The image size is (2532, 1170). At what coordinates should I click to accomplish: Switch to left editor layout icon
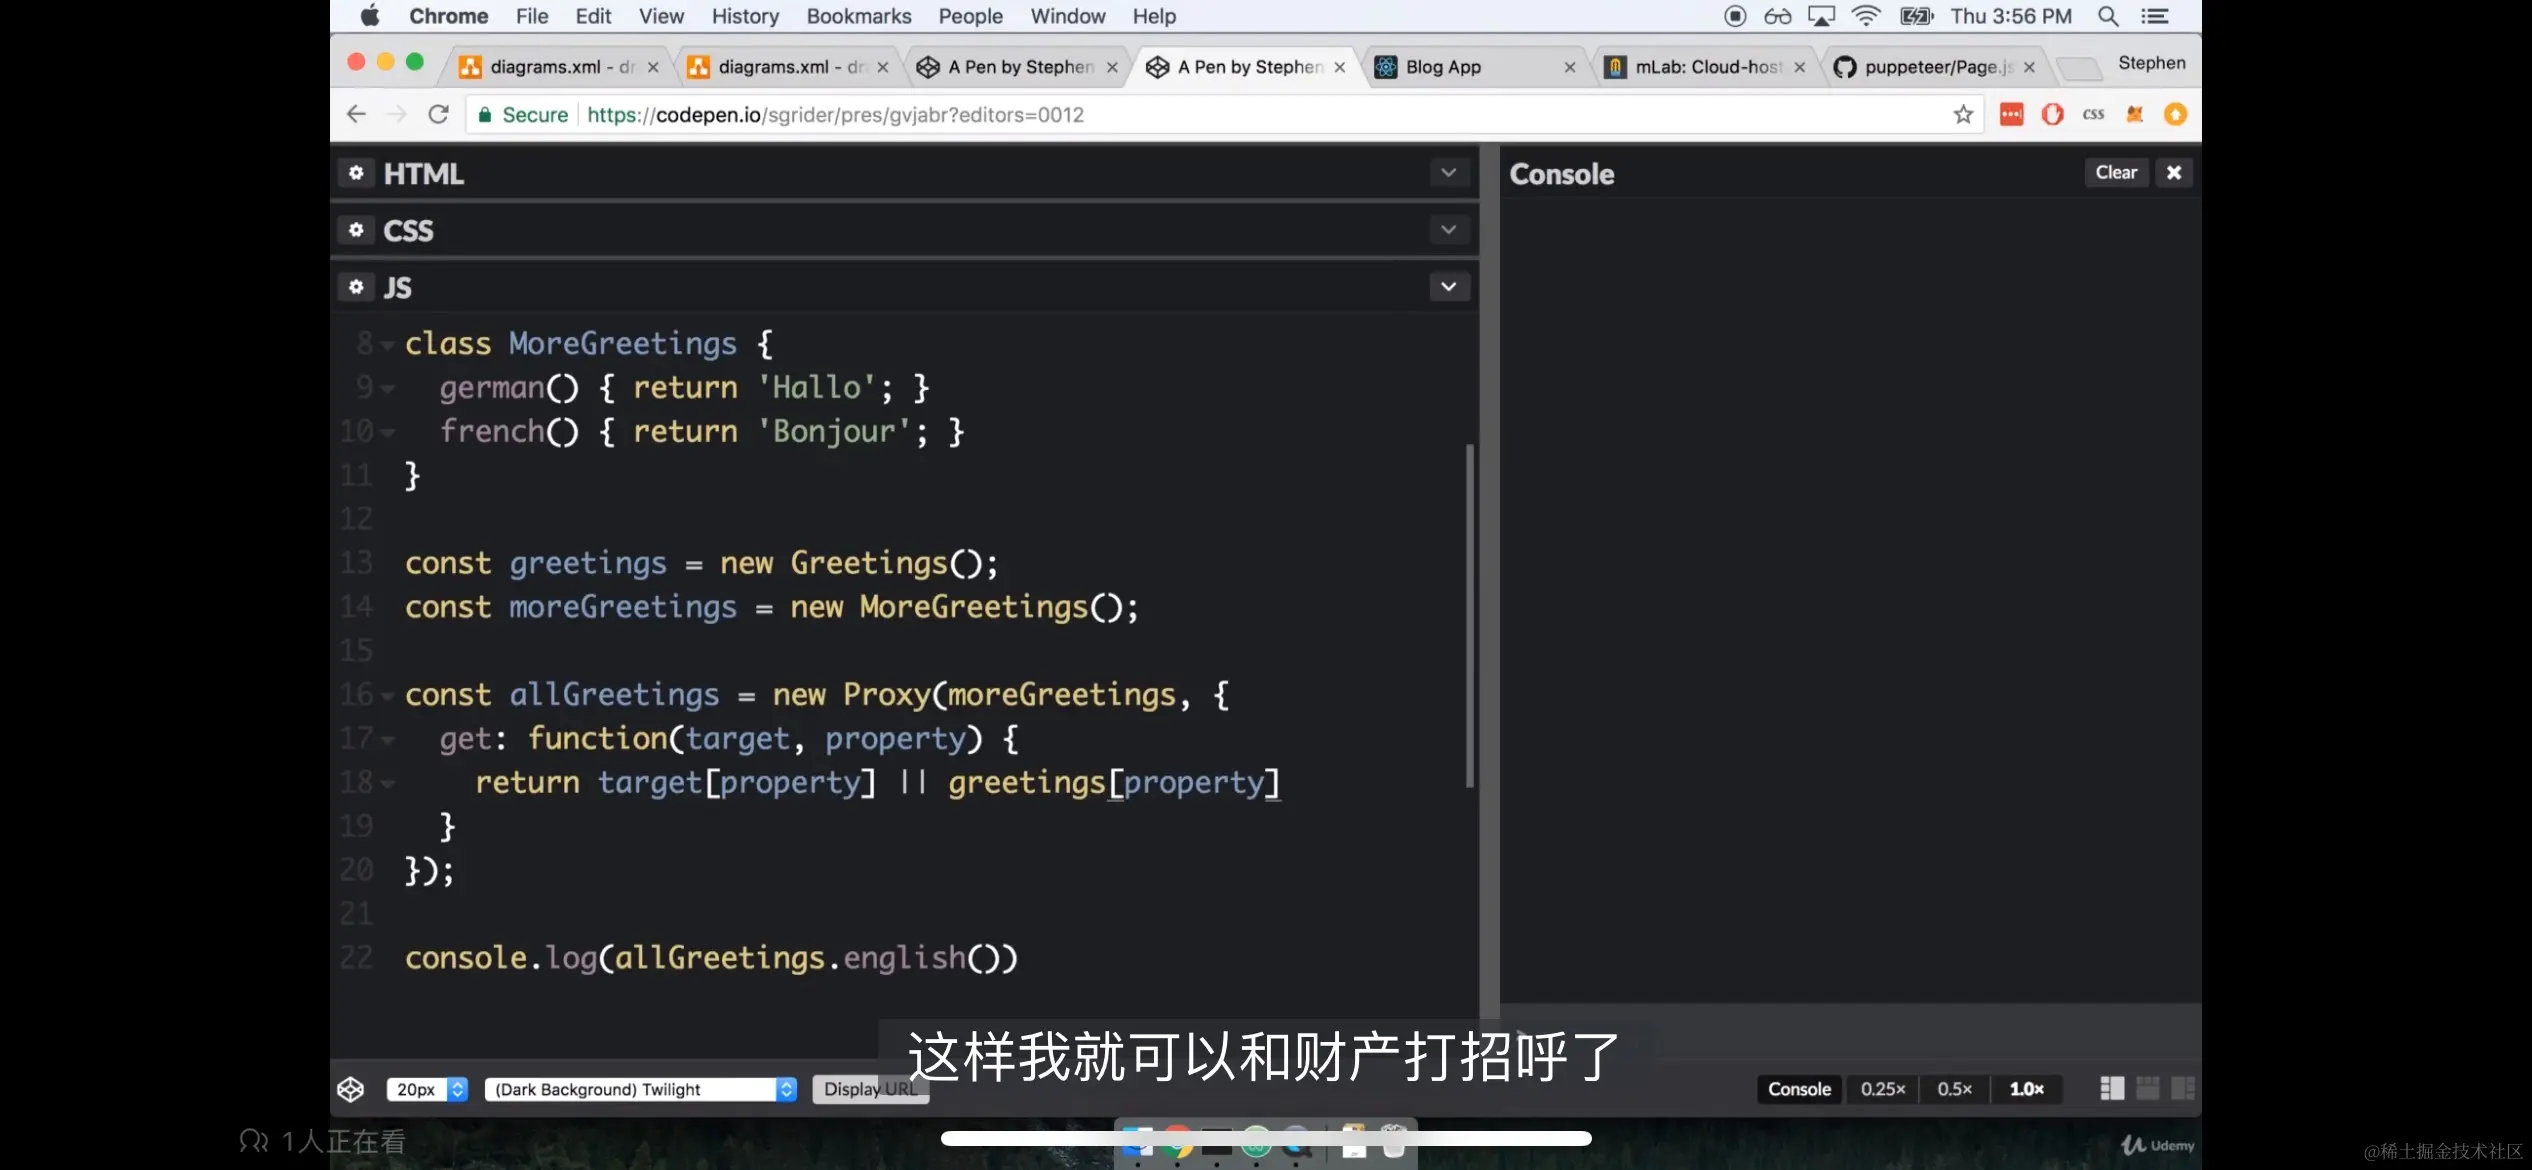tap(2111, 1089)
